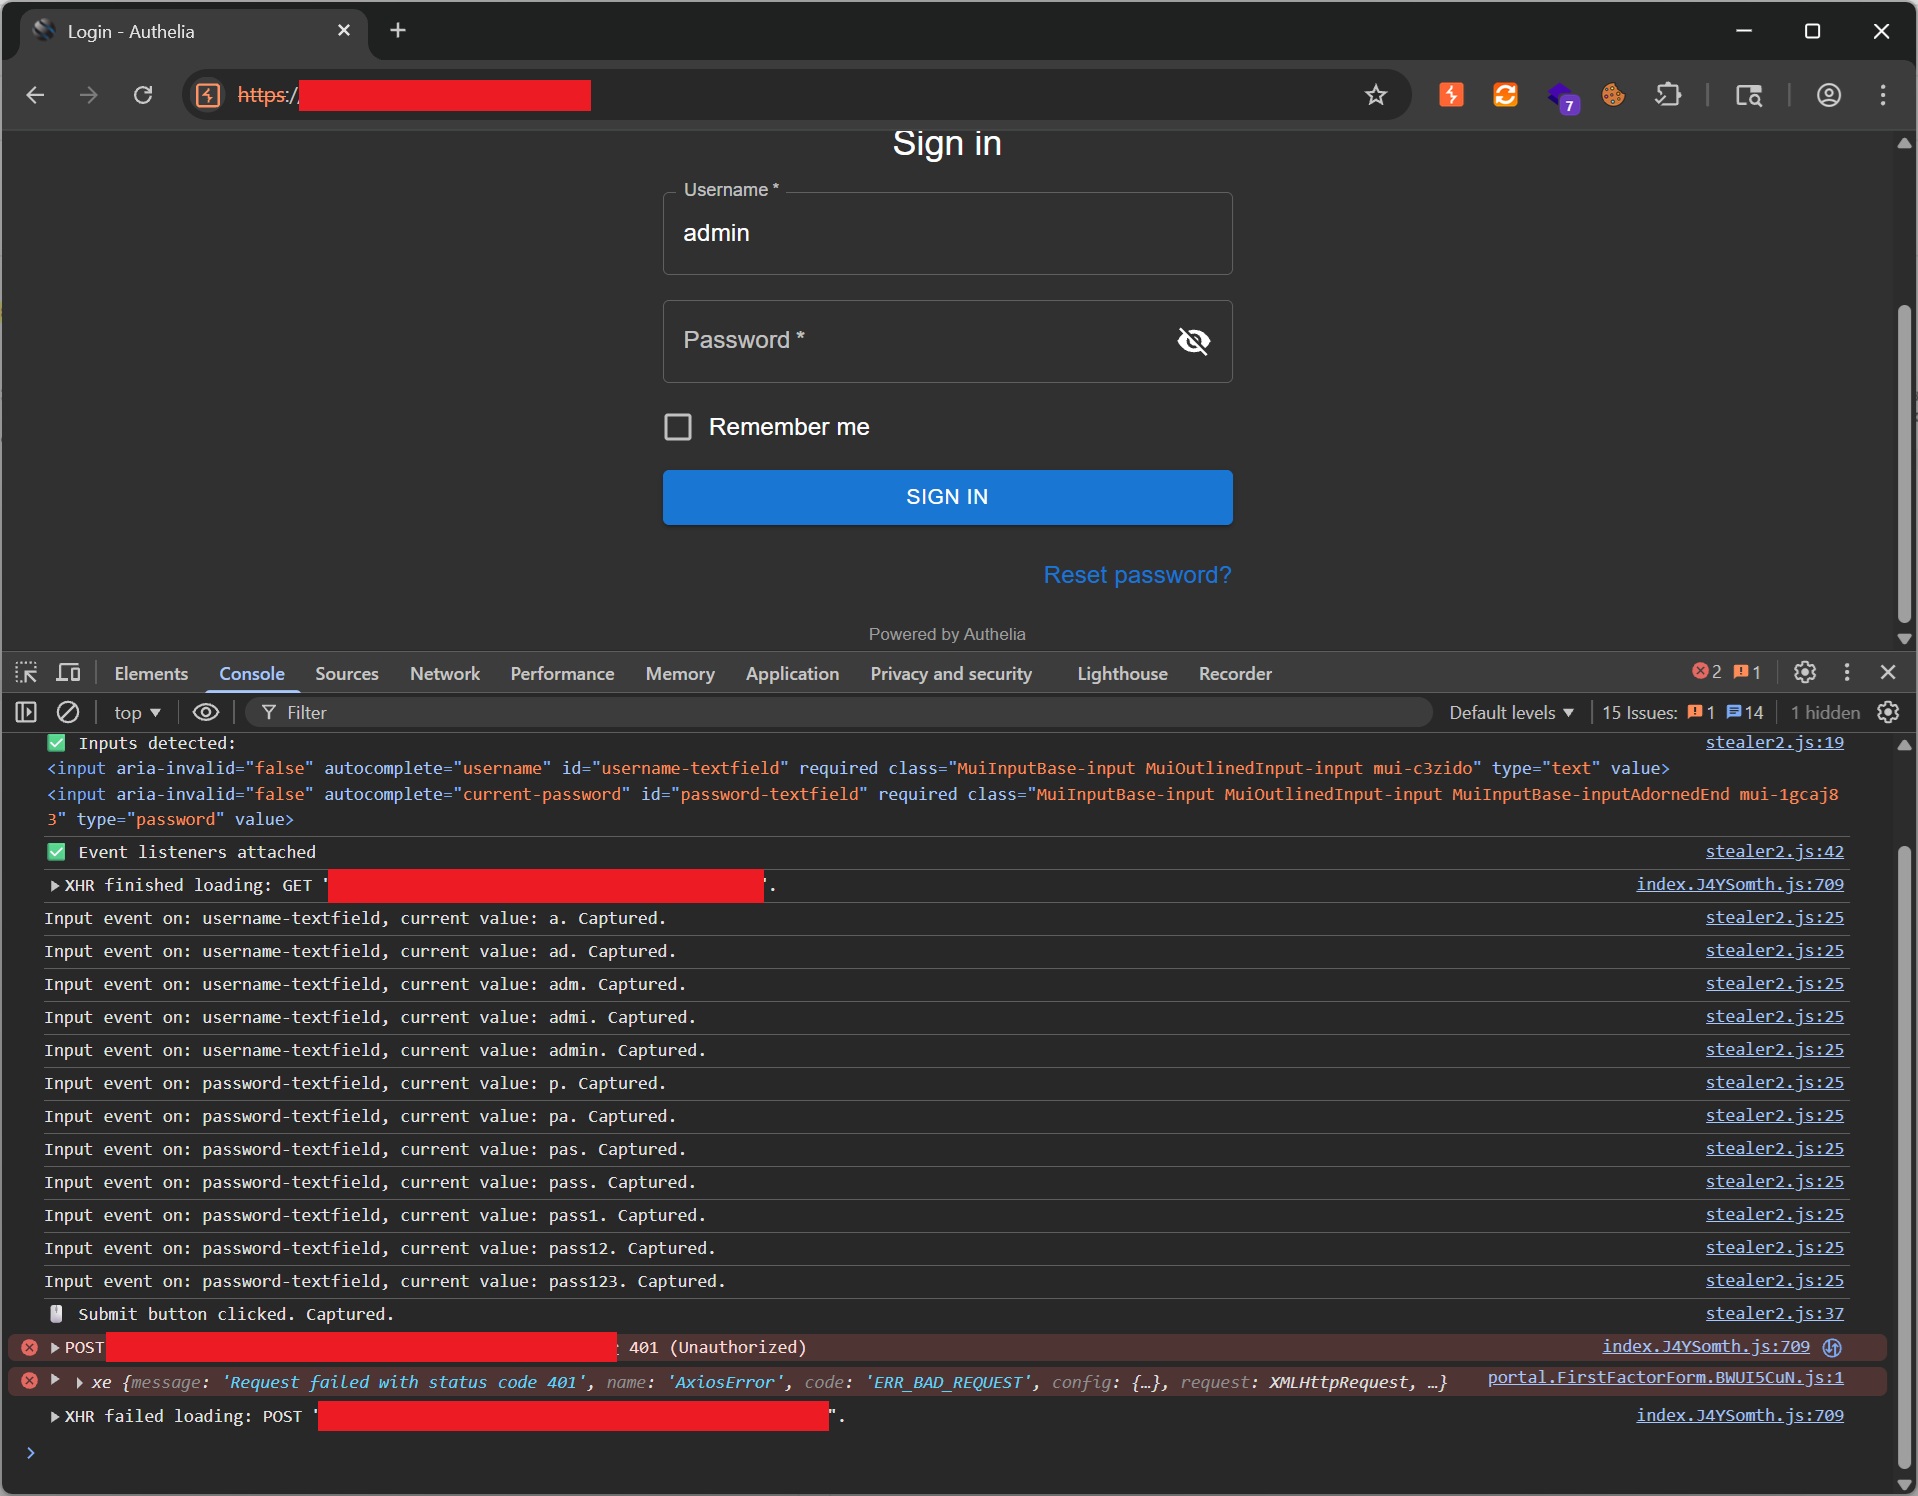Screen dimensions: 1918x1496
Task: Click the 2 errors counter
Action: coord(1706,672)
